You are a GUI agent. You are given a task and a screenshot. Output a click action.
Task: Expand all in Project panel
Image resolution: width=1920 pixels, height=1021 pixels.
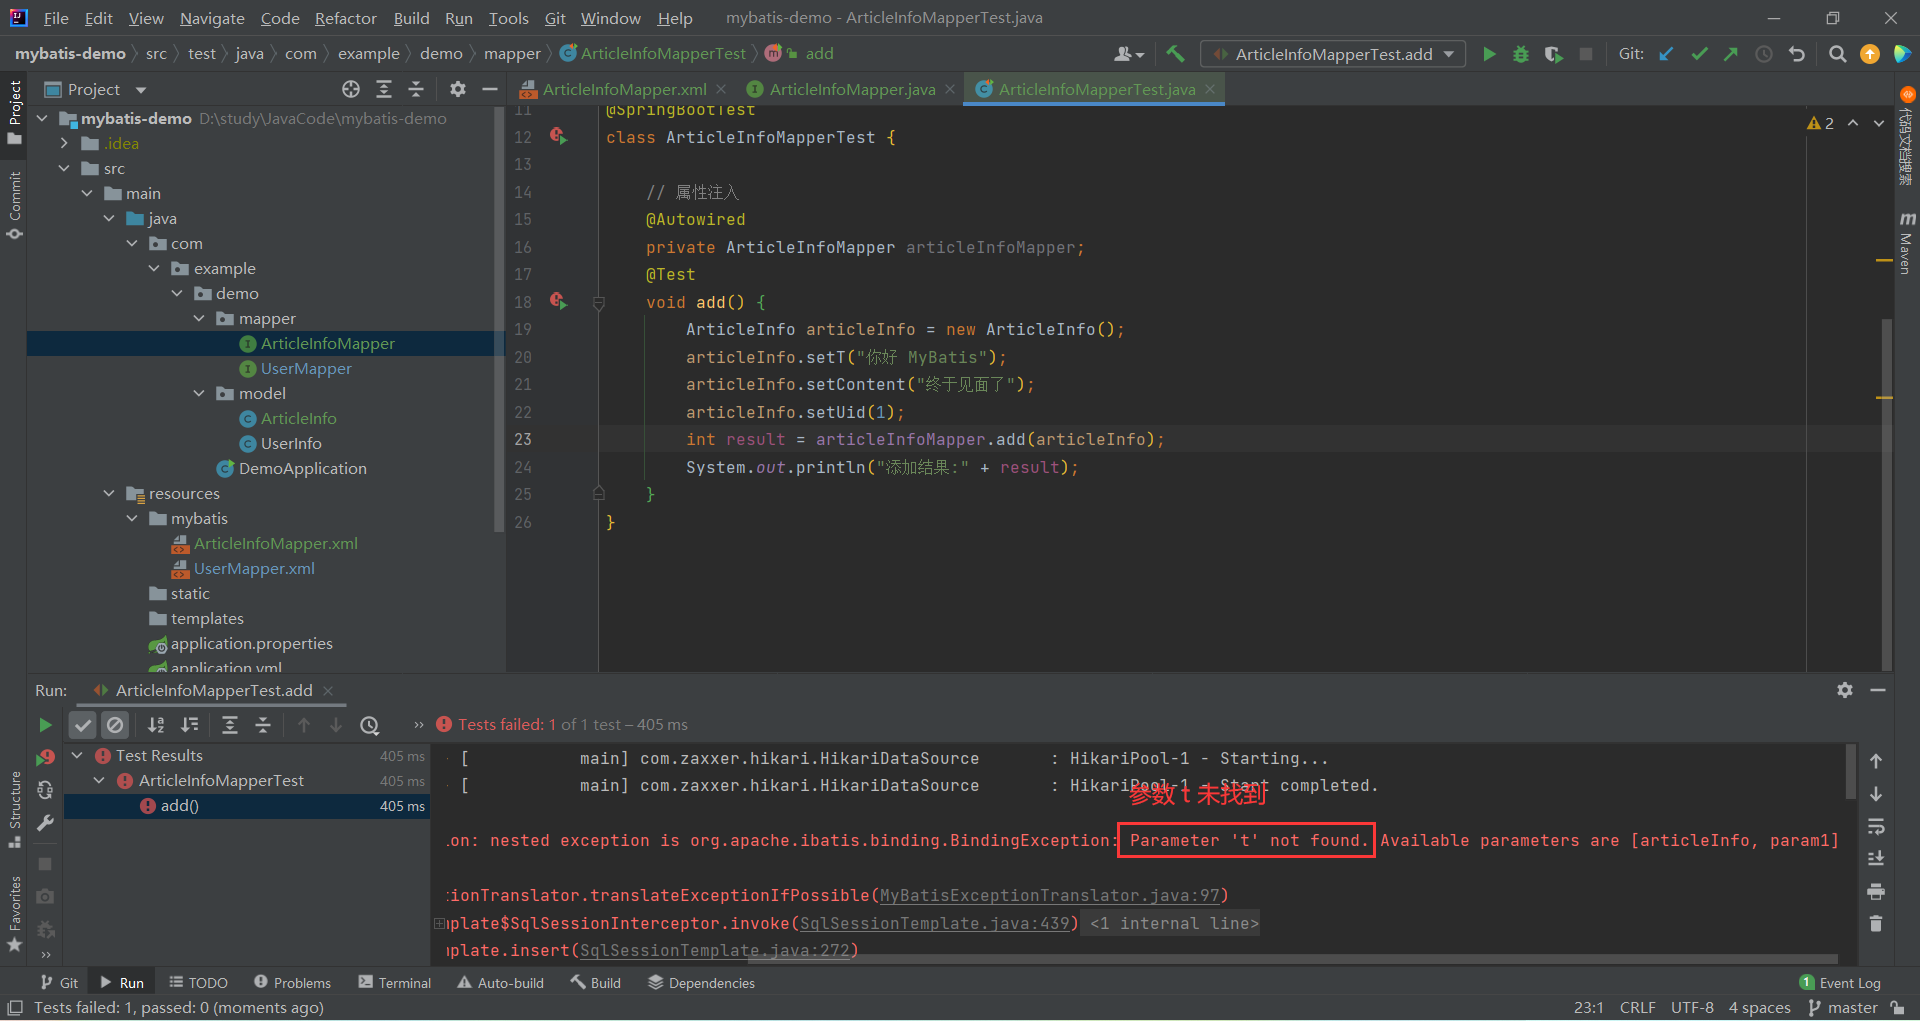point(383,89)
